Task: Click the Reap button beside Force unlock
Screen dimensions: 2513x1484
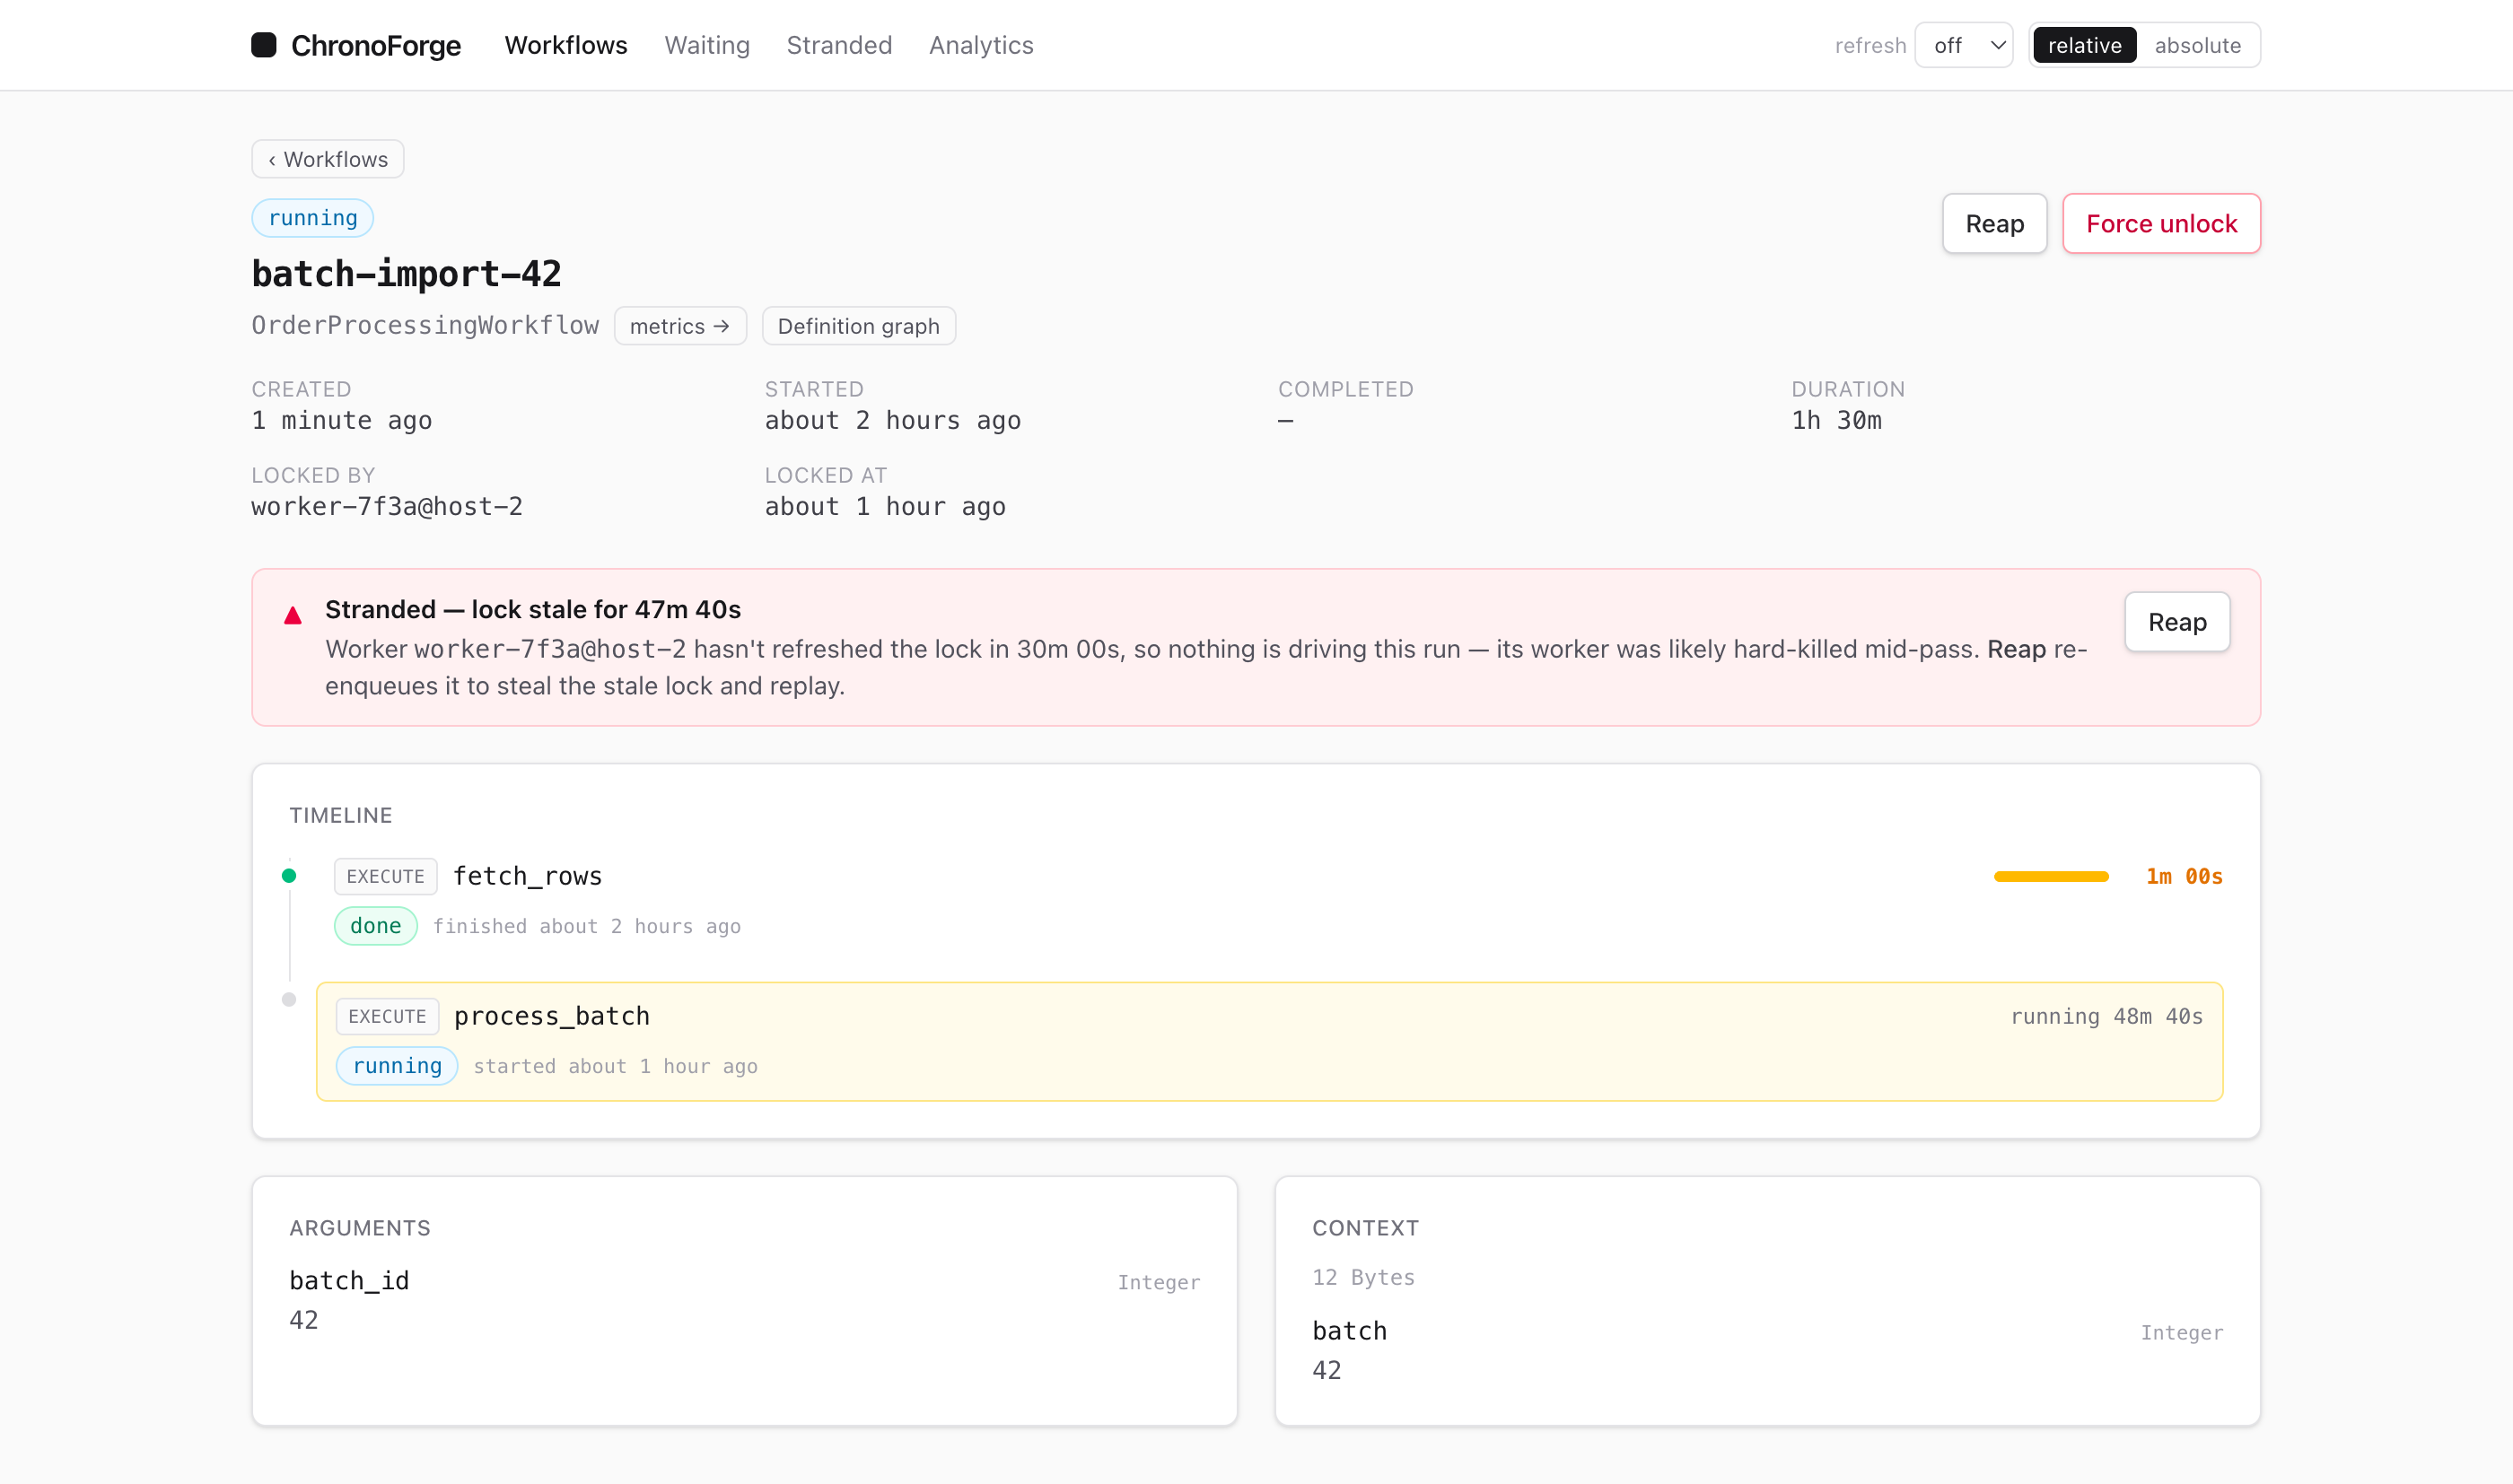Action: pyautogui.click(x=1994, y=223)
